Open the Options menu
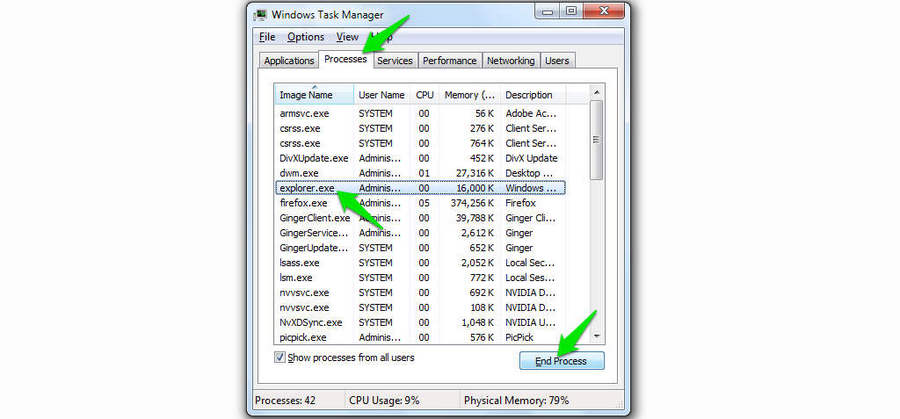Viewport: 900px width, 419px height. (306, 37)
